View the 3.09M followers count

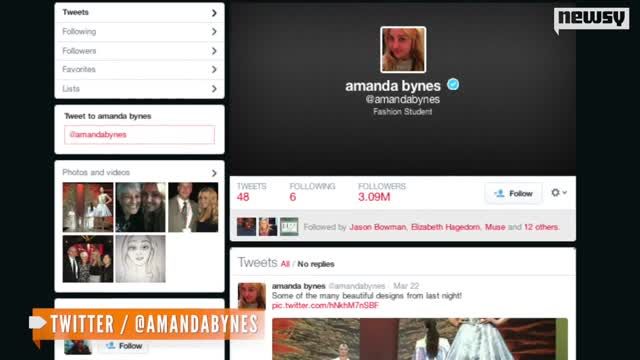pyautogui.click(x=374, y=197)
